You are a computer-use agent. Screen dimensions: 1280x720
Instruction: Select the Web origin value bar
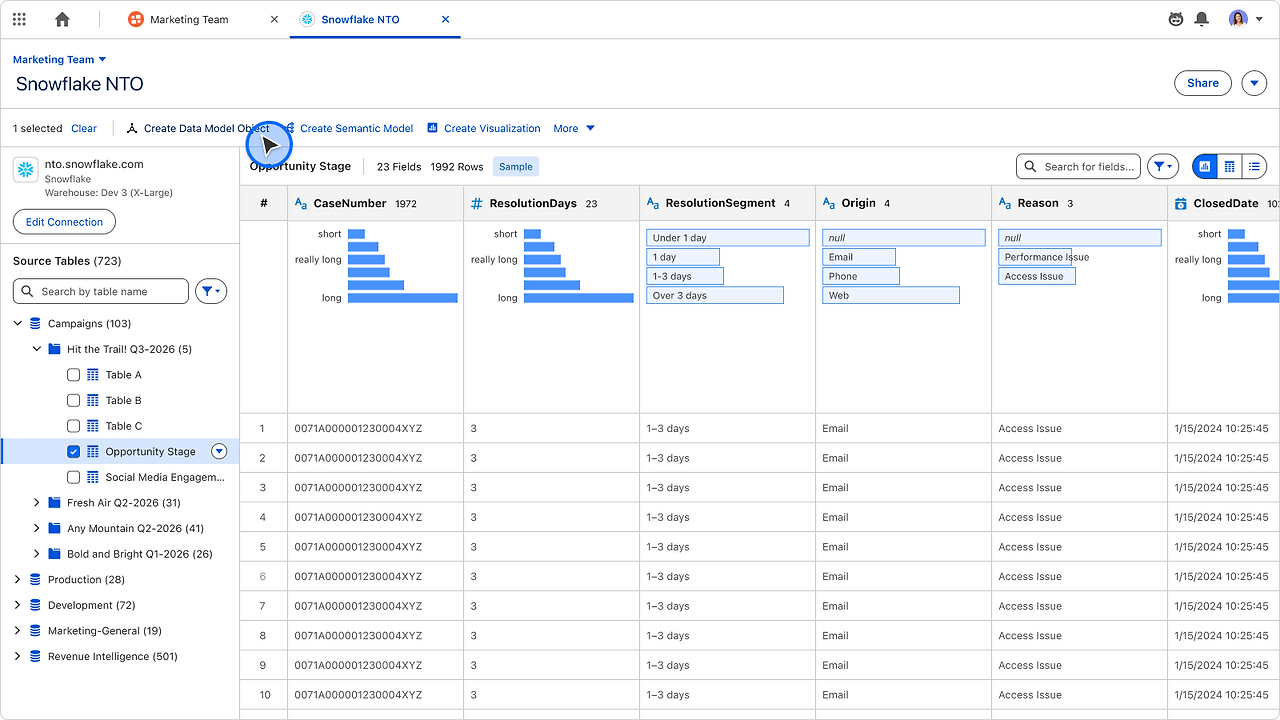891,295
